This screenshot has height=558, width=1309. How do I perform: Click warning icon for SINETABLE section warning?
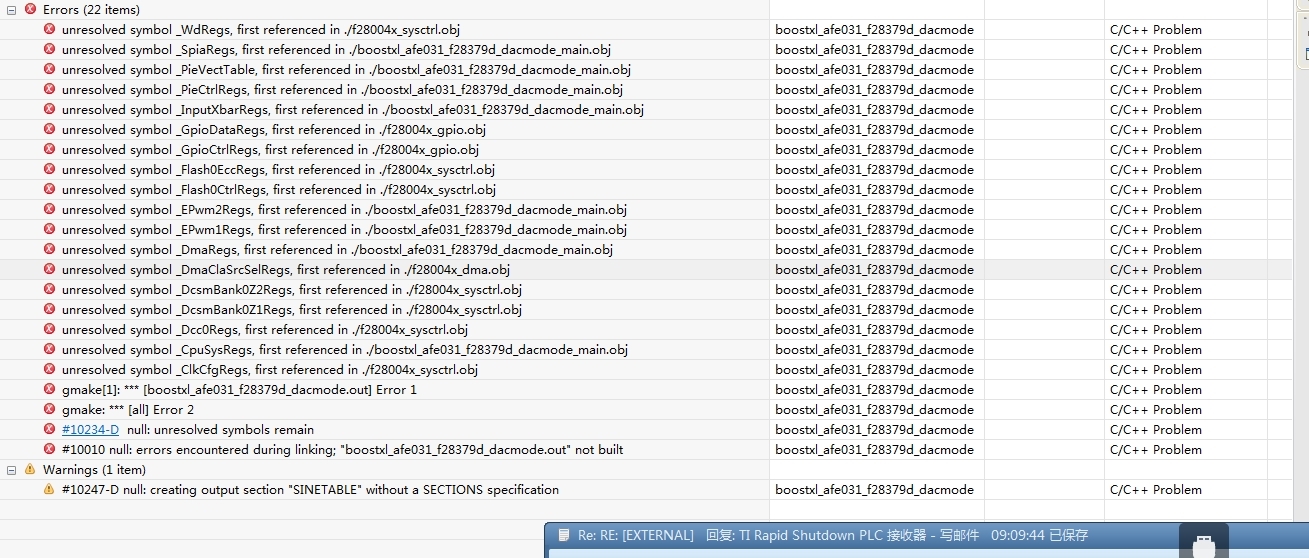click(49, 489)
